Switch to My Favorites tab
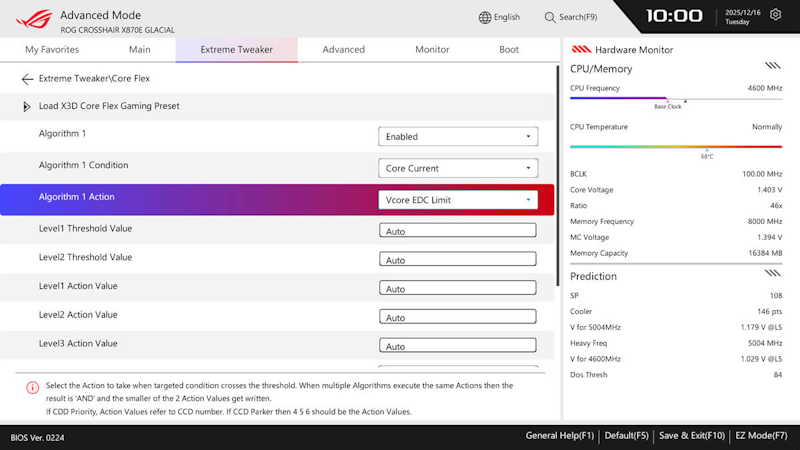This screenshot has width=800, height=450. click(52, 49)
